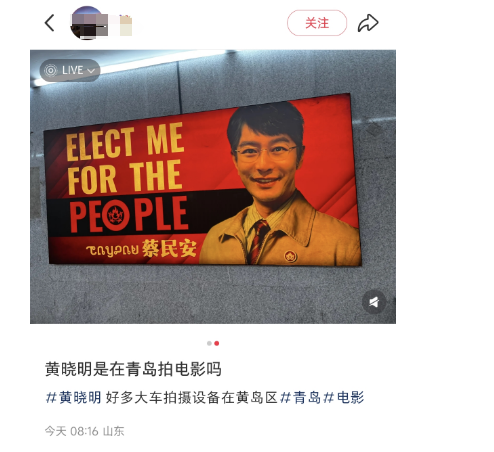
Task: View the Elect Me billboard photo fullscreen
Action: pos(213,187)
